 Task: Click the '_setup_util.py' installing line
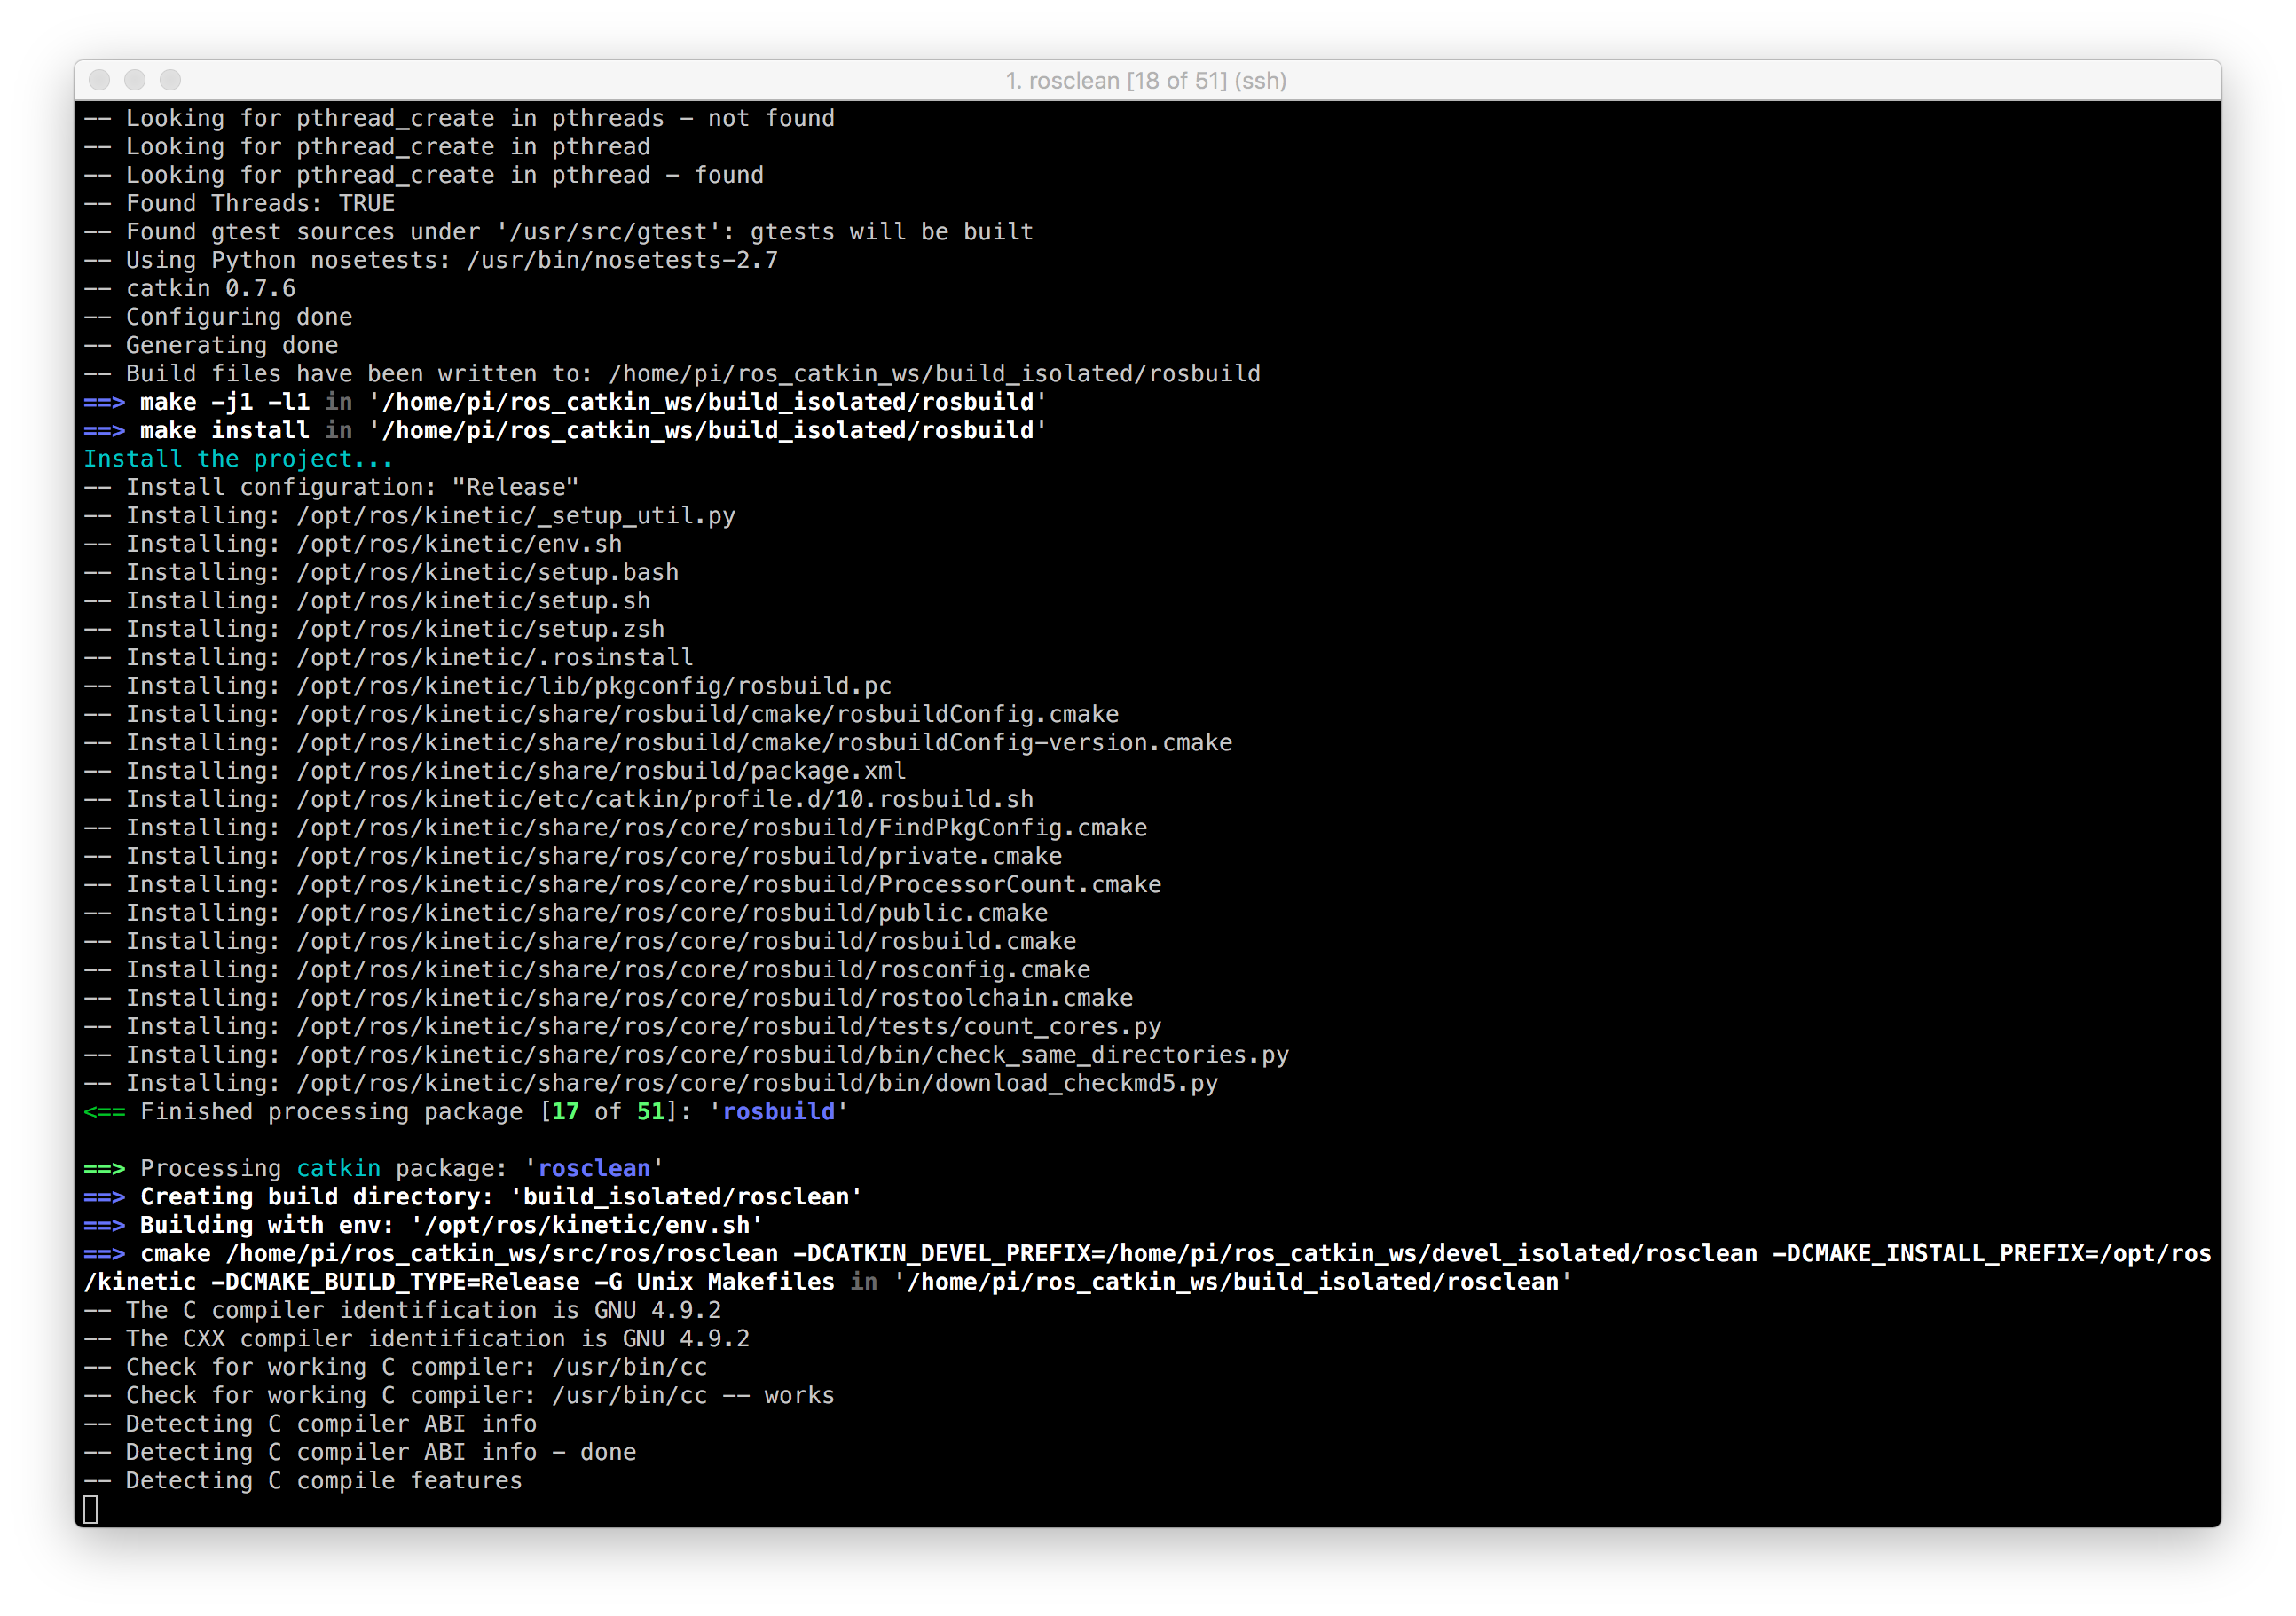point(409,515)
